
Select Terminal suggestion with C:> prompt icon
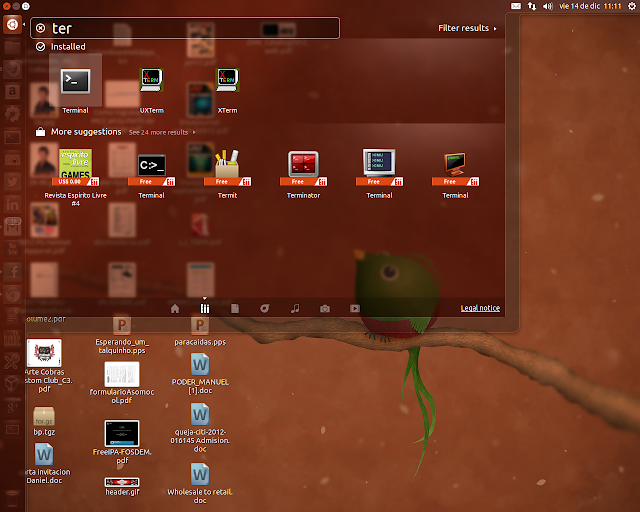pyautogui.click(x=151, y=169)
